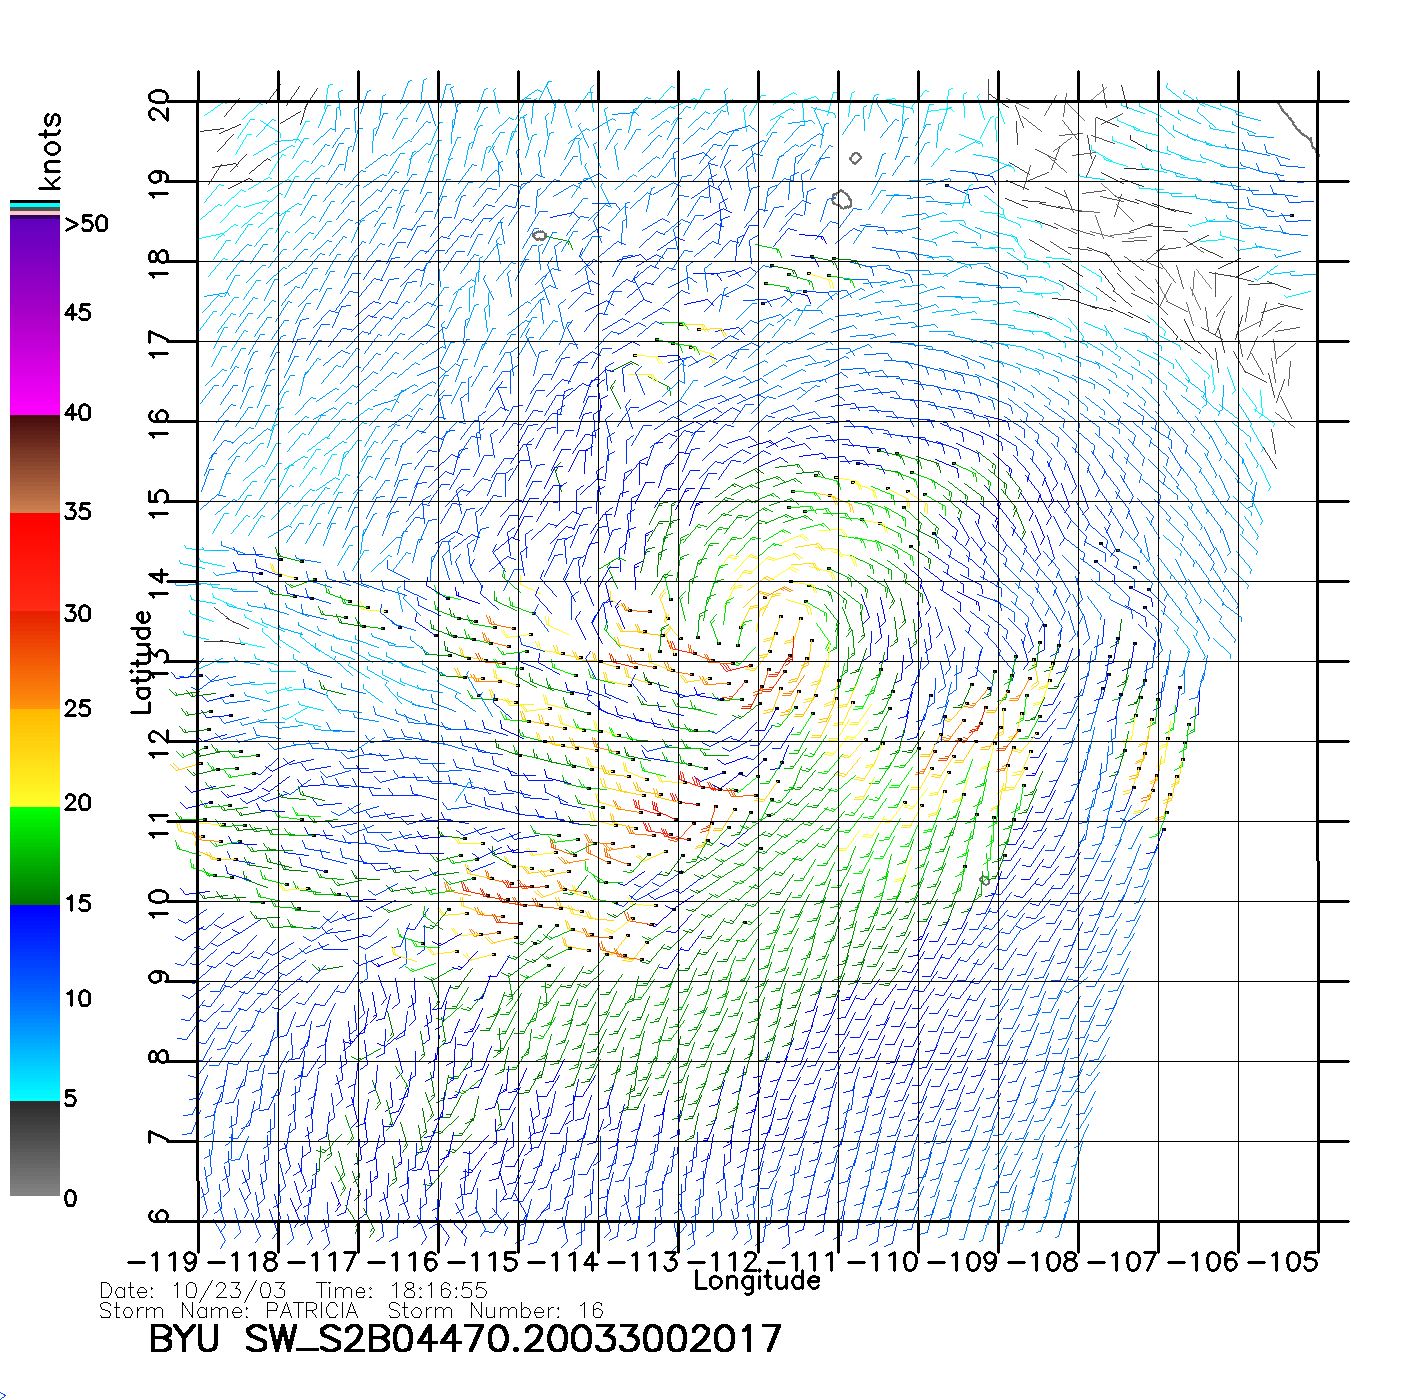1420x1400 pixels.
Task: Click the BYU SW_S2B04470.20033002017 file title
Action: coord(465,1339)
